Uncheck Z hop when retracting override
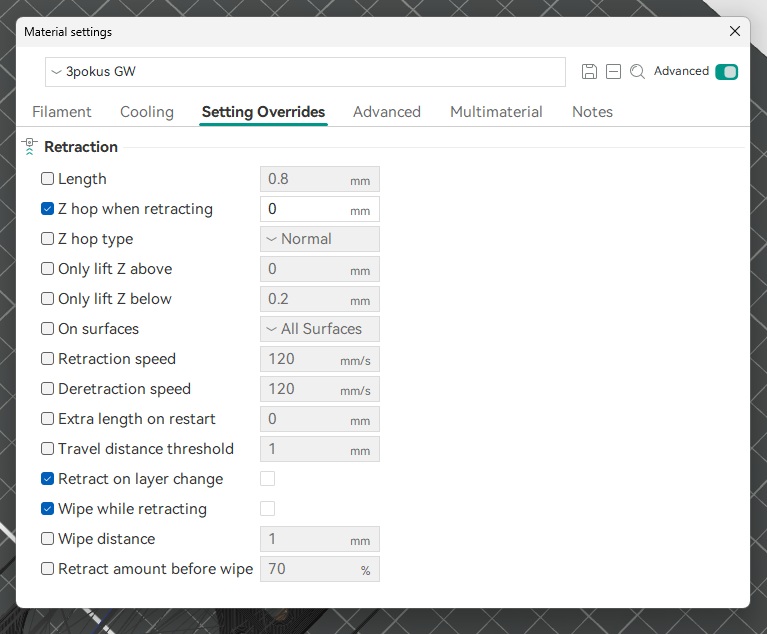The width and height of the screenshot is (767, 634). pyautogui.click(x=48, y=209)
